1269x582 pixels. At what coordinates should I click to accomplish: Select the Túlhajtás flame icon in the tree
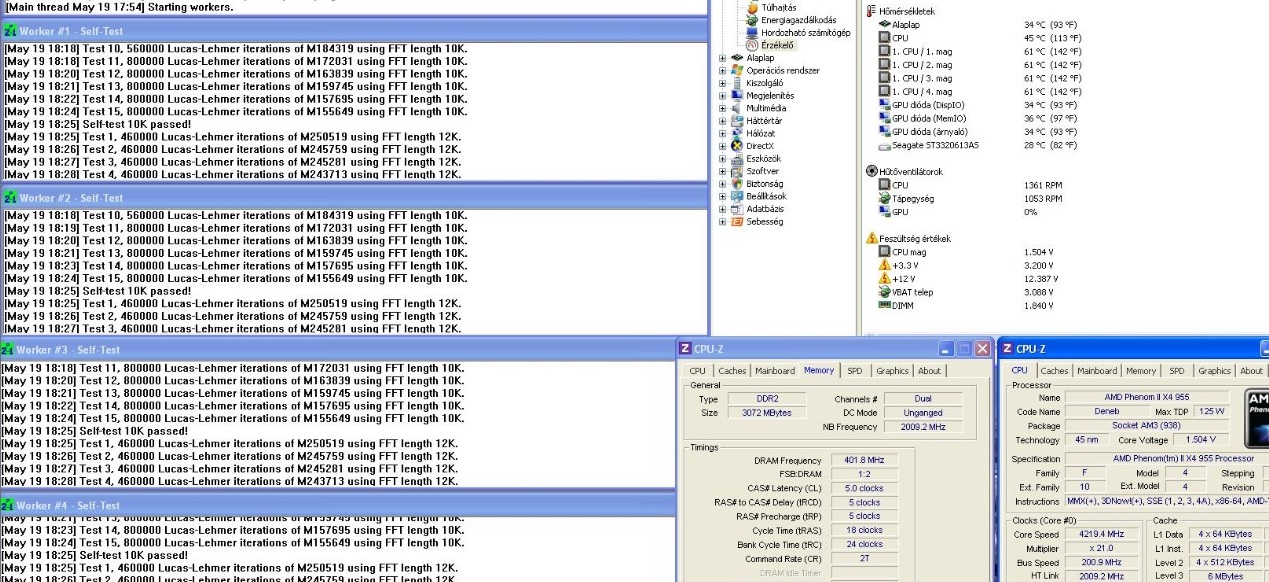pos(753,7)
